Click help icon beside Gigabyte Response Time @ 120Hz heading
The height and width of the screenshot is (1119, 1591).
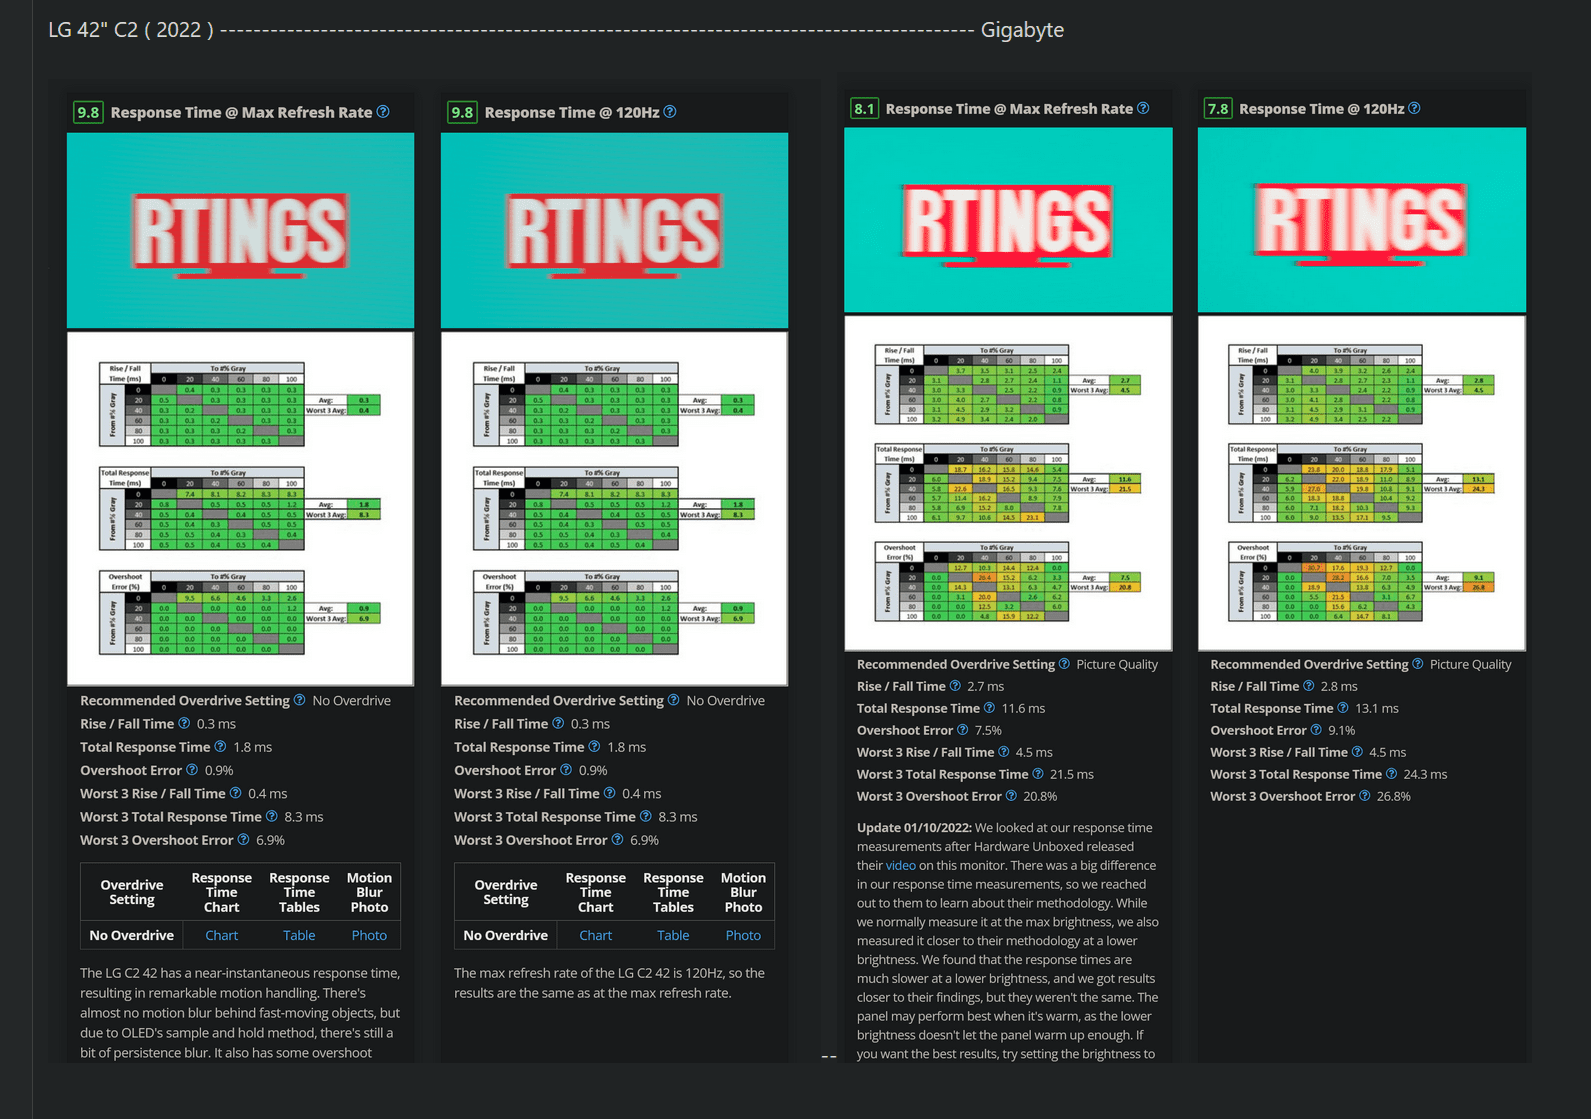tap(1414, 108)
